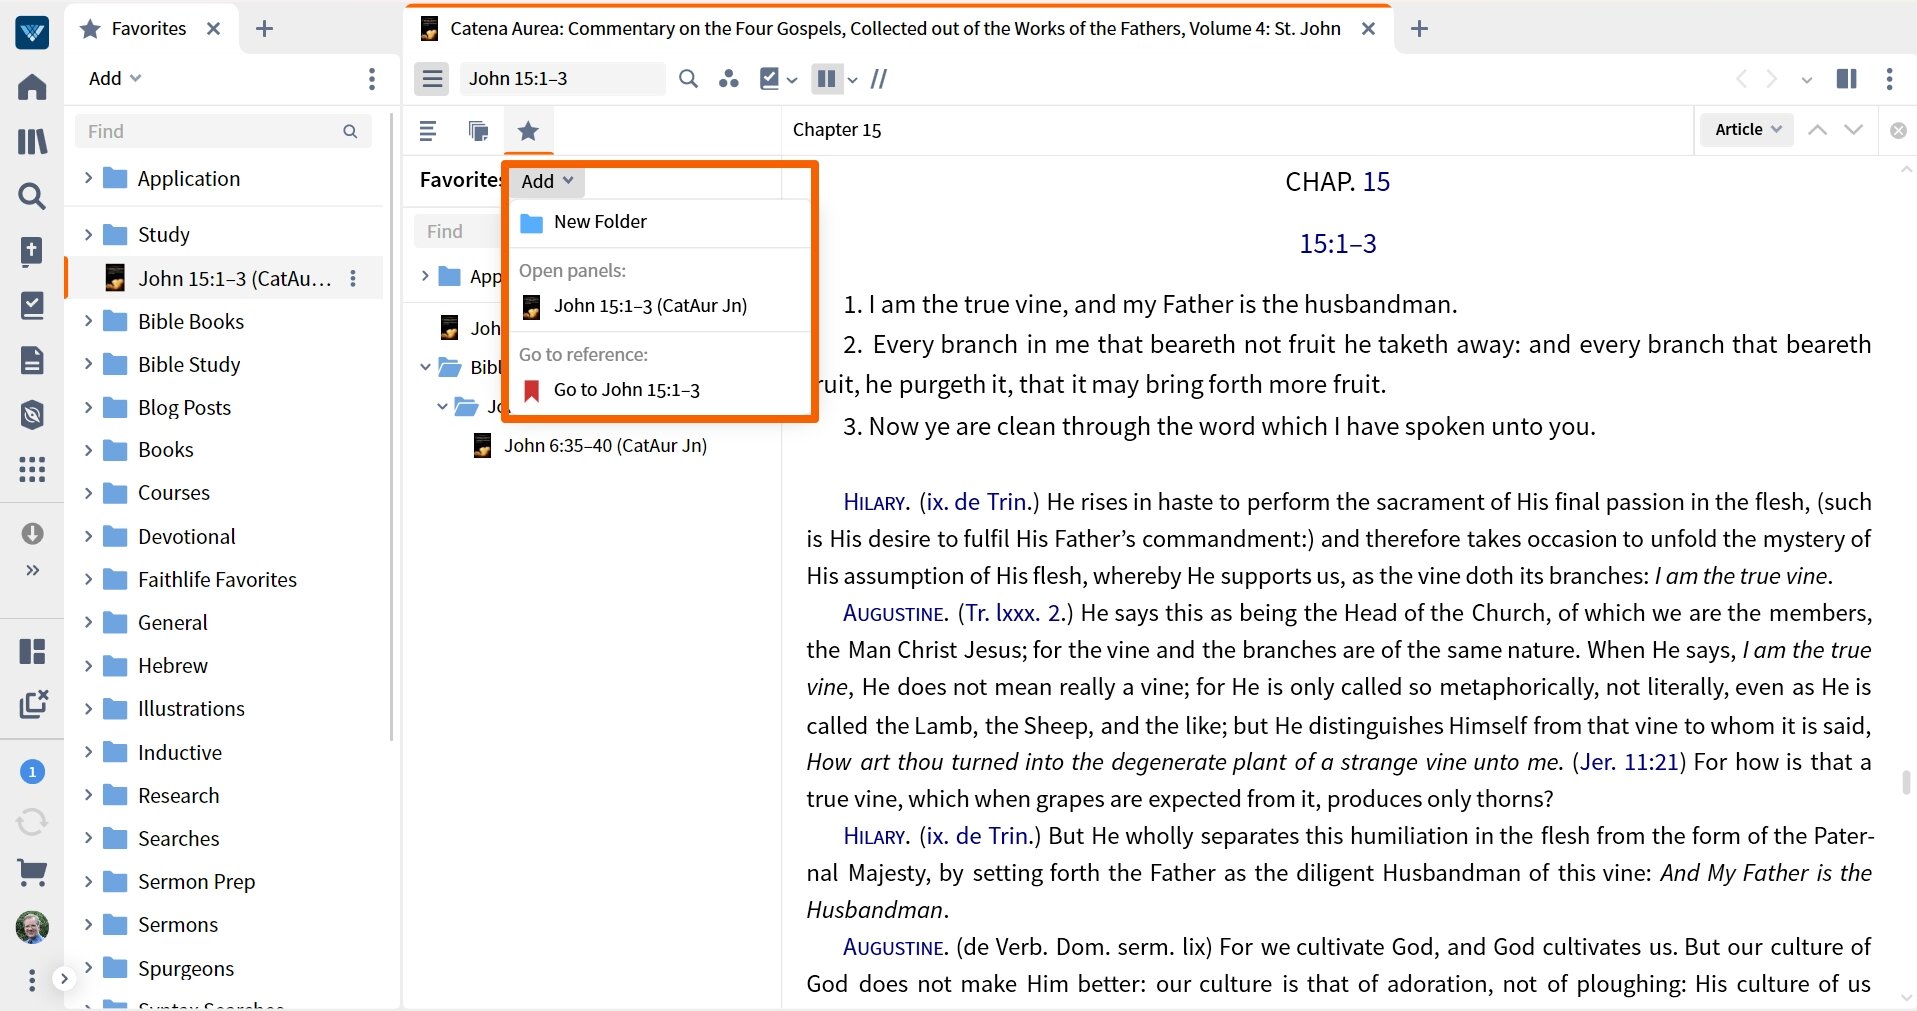The width and height of the screenshot is (1917, 1011).
Task: Open the Tools grid icon in sidebar
Action: [x=32, y=469]
